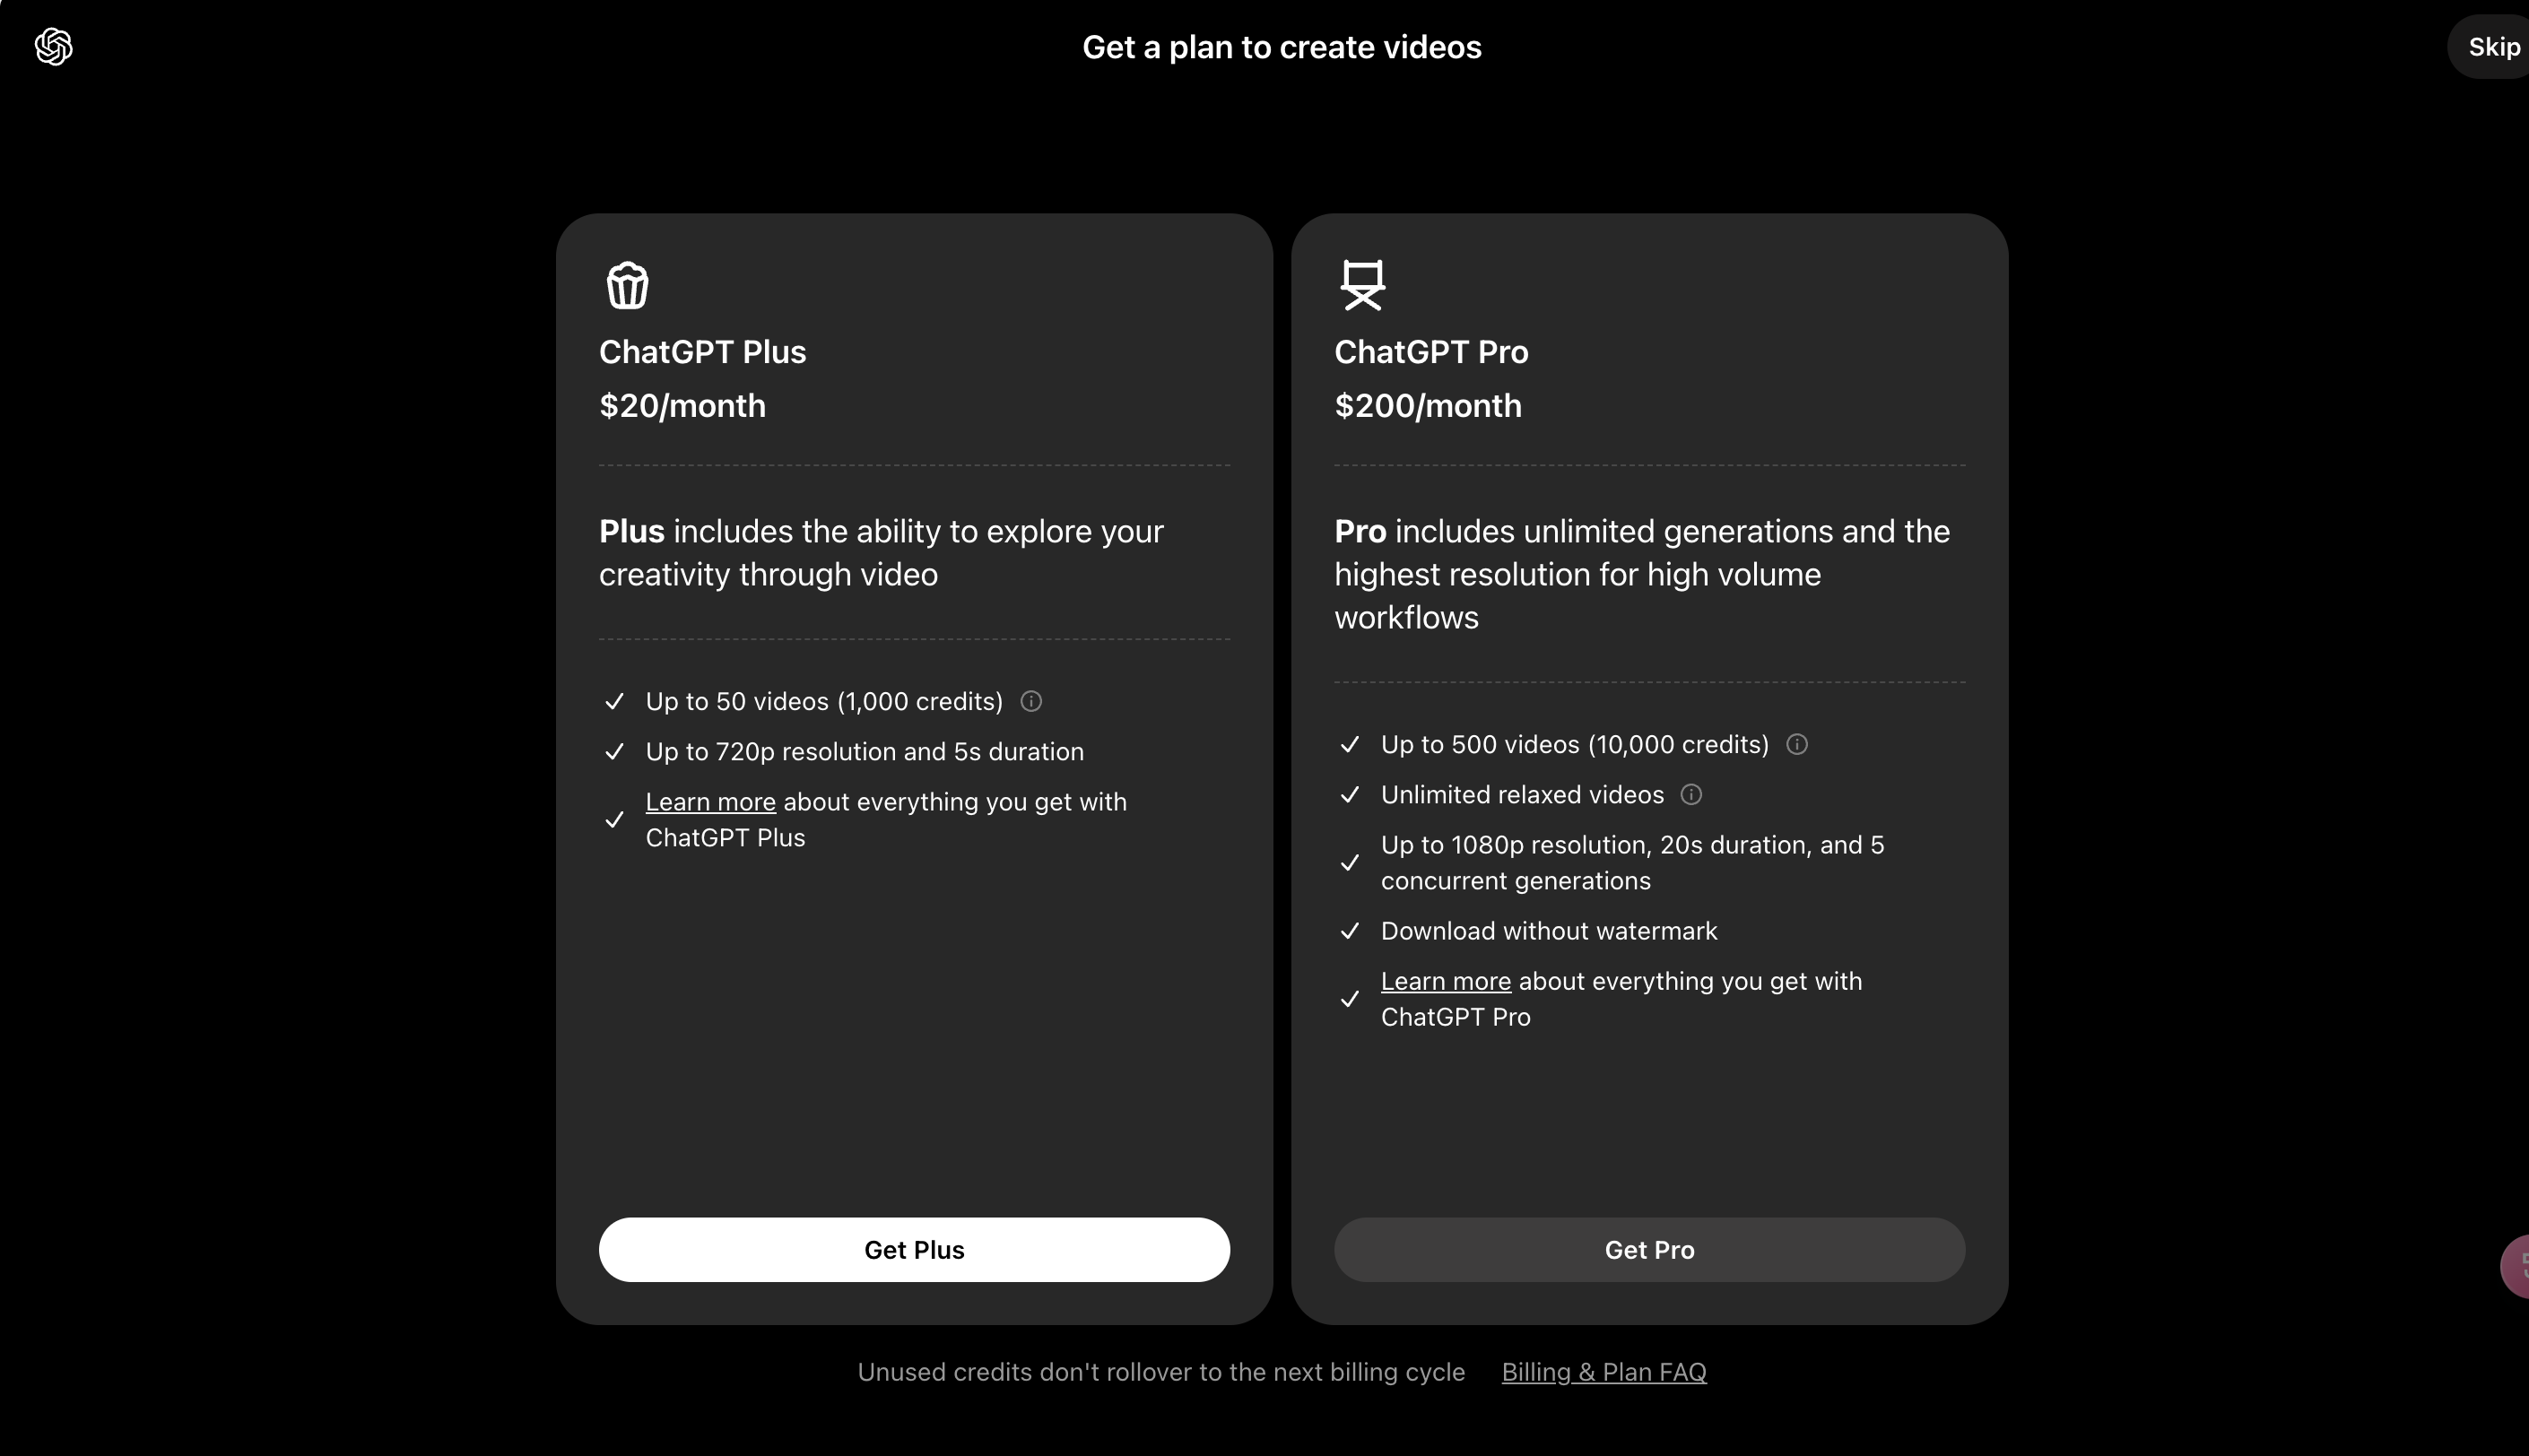Viewport: 2529px width, 1456px height.
Task: Click the popcorn icon on Plus card
Action: point(627,285)
